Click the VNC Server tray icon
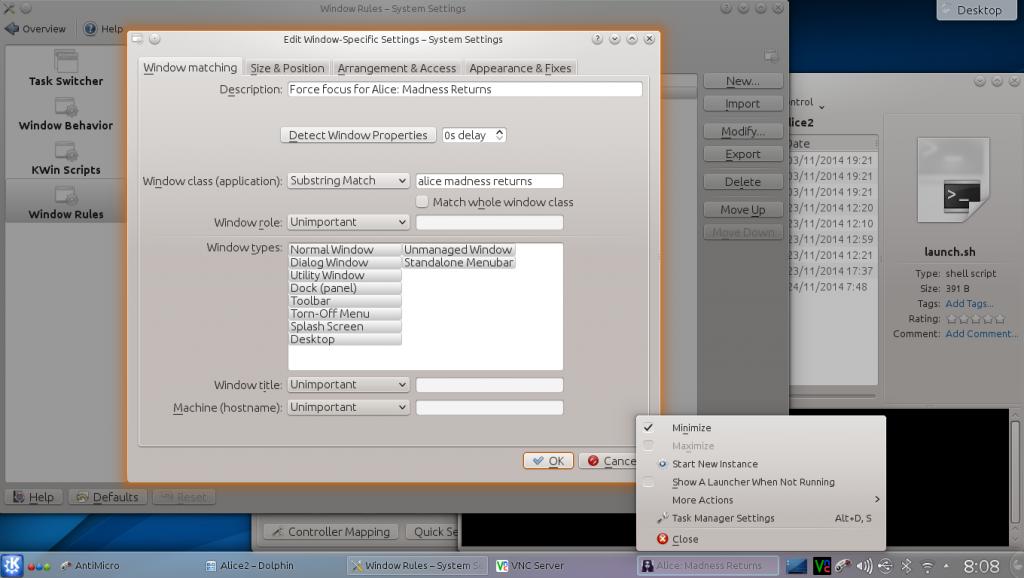The height and width of the screenshot is (578, 1024). 821,566
